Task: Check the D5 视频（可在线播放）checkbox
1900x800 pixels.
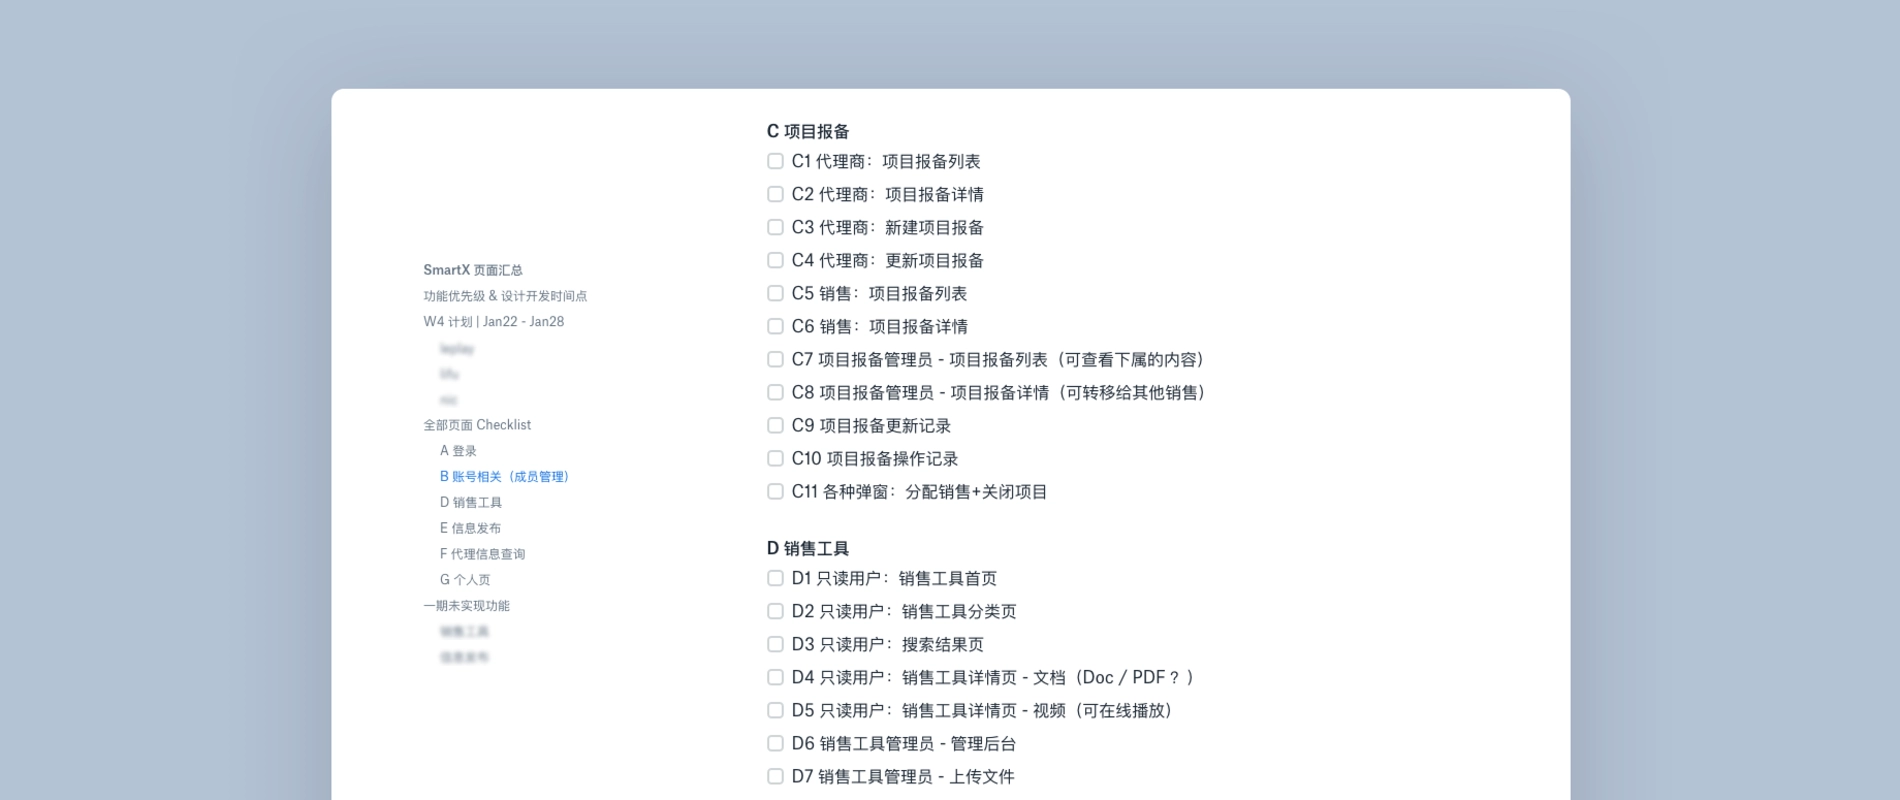Action: coord(775,710)
